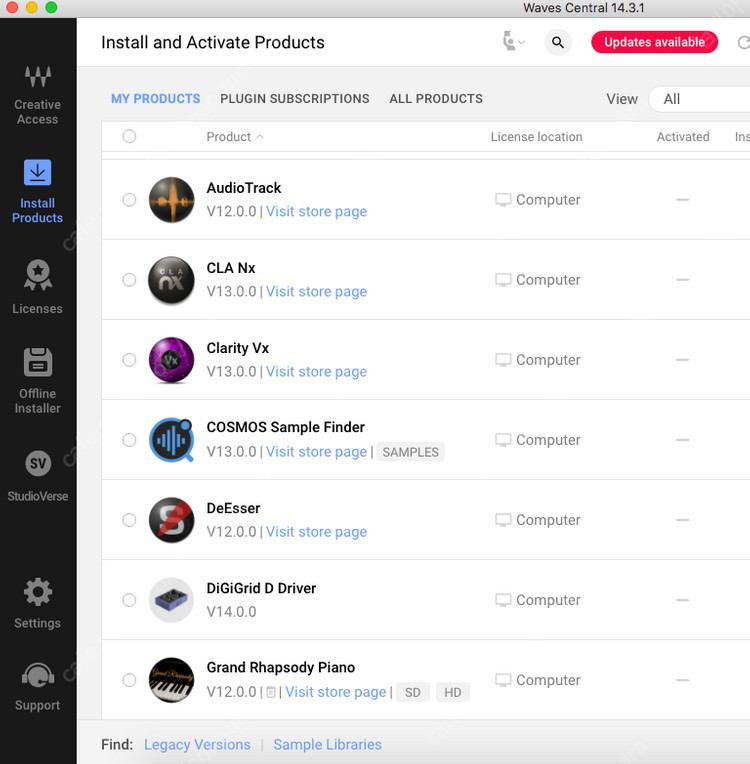This screenshot has width=750, height=764.
Task: Sort list by Product column header
Action: [x=229, y=137]
